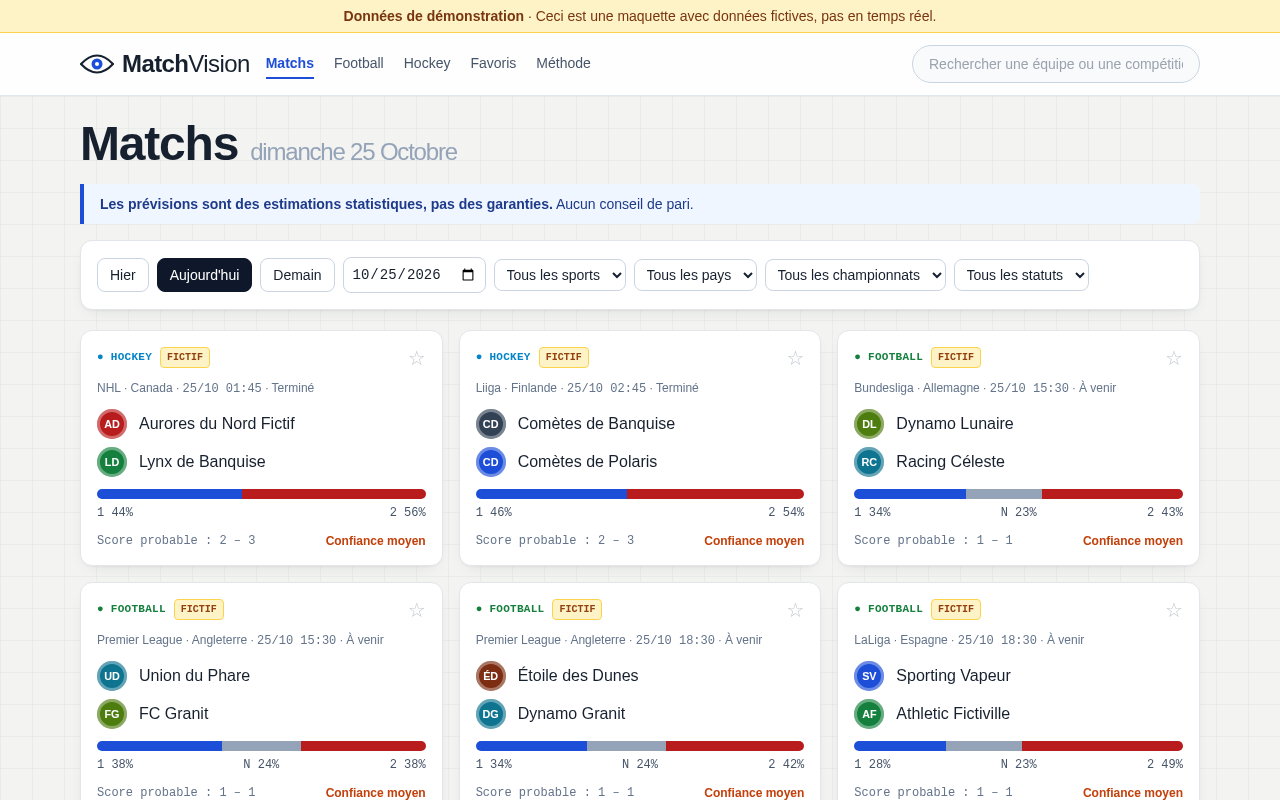
Task: Add Union du Phare match to favorites
Action: pyautogui.click(x=416, y=610)
